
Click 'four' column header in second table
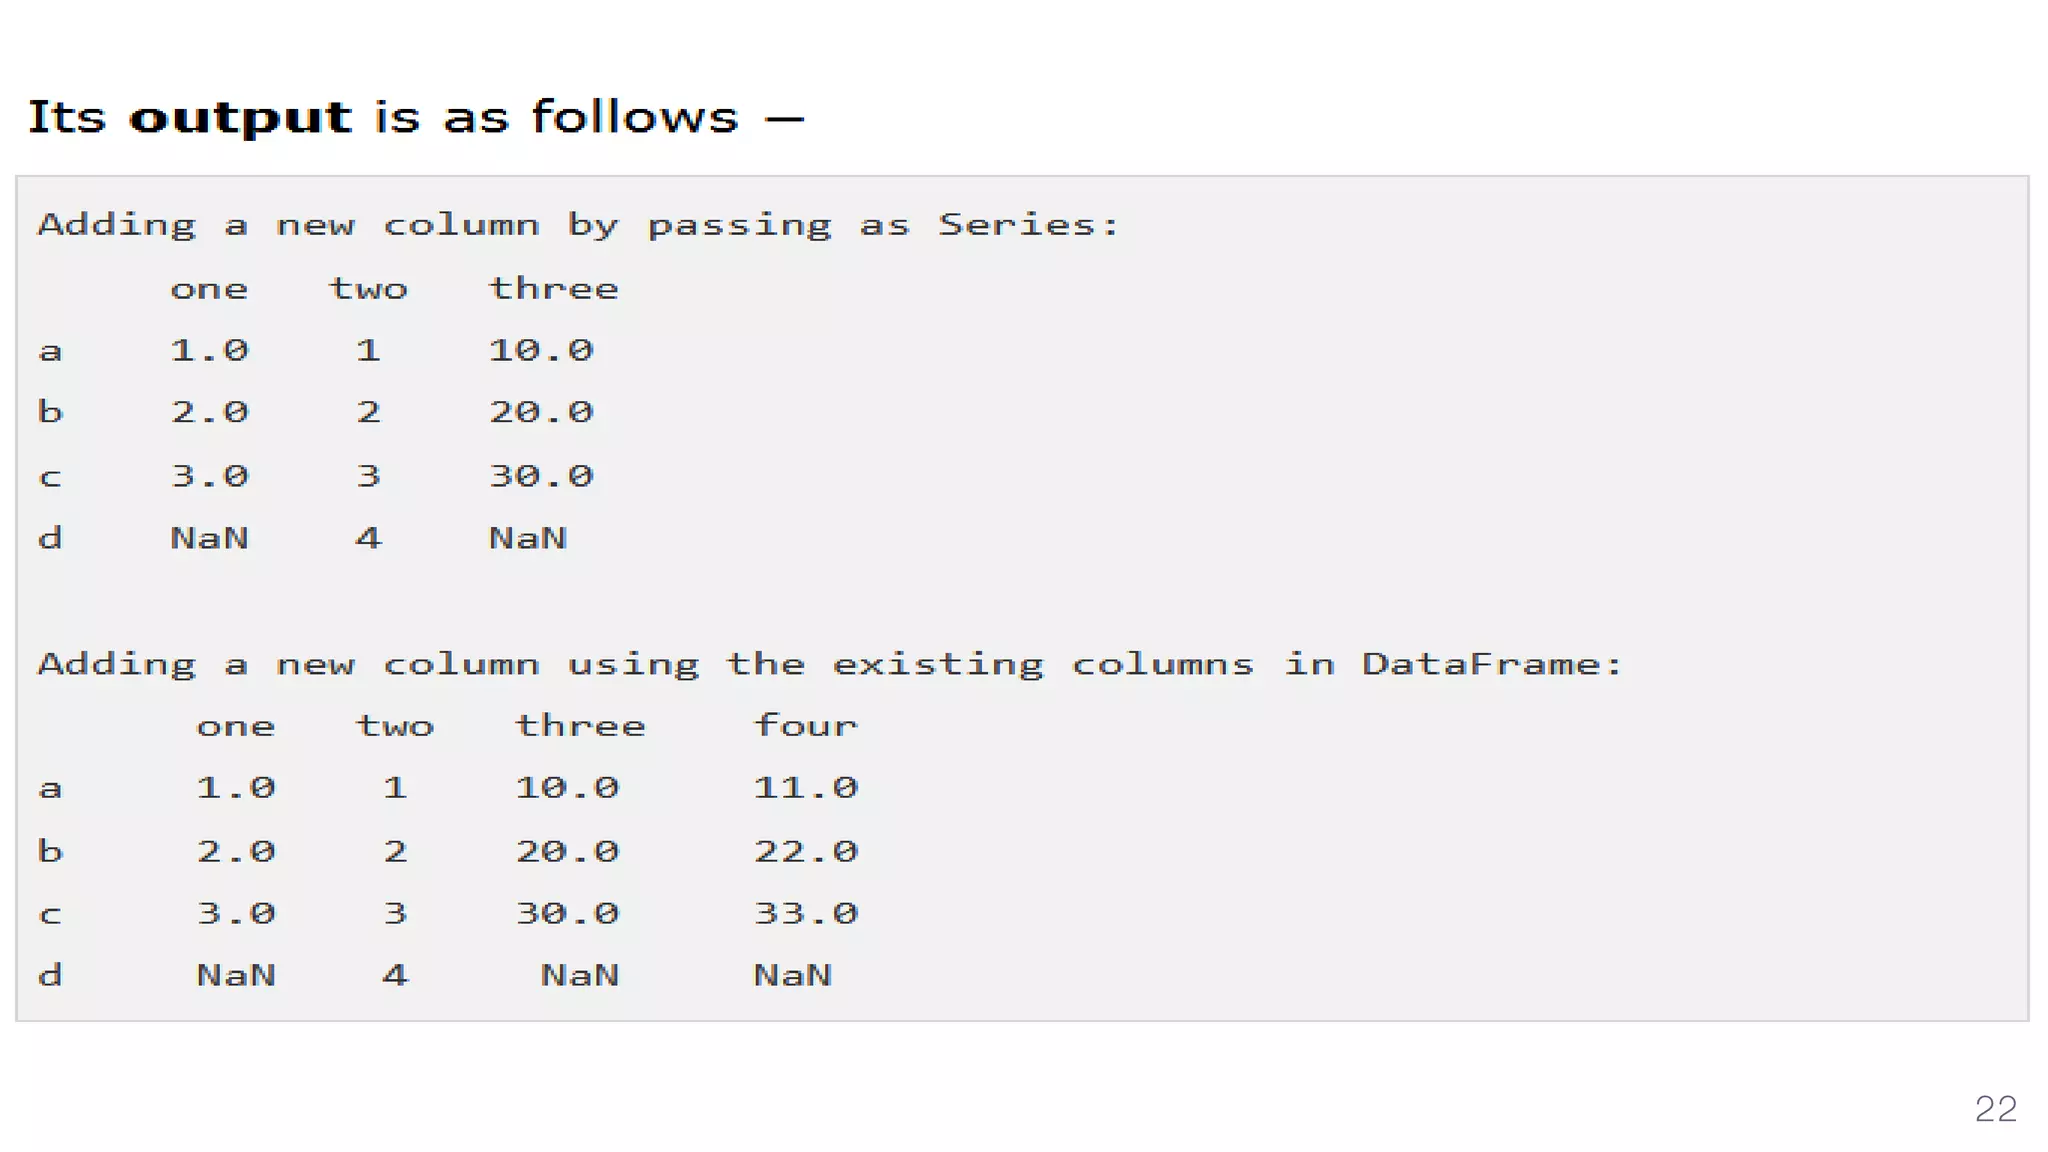pyautogui.click(x=806, y=724)
